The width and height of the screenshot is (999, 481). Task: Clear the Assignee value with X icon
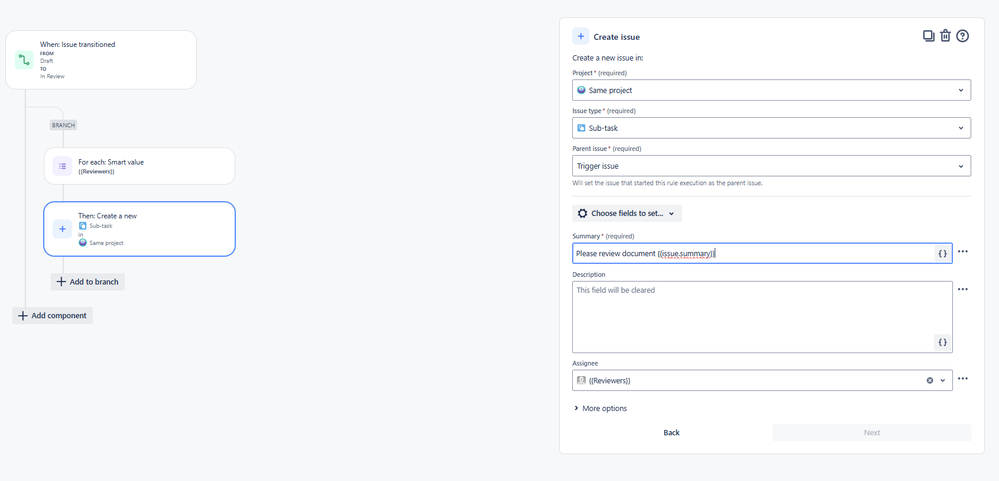pos(930,380)
